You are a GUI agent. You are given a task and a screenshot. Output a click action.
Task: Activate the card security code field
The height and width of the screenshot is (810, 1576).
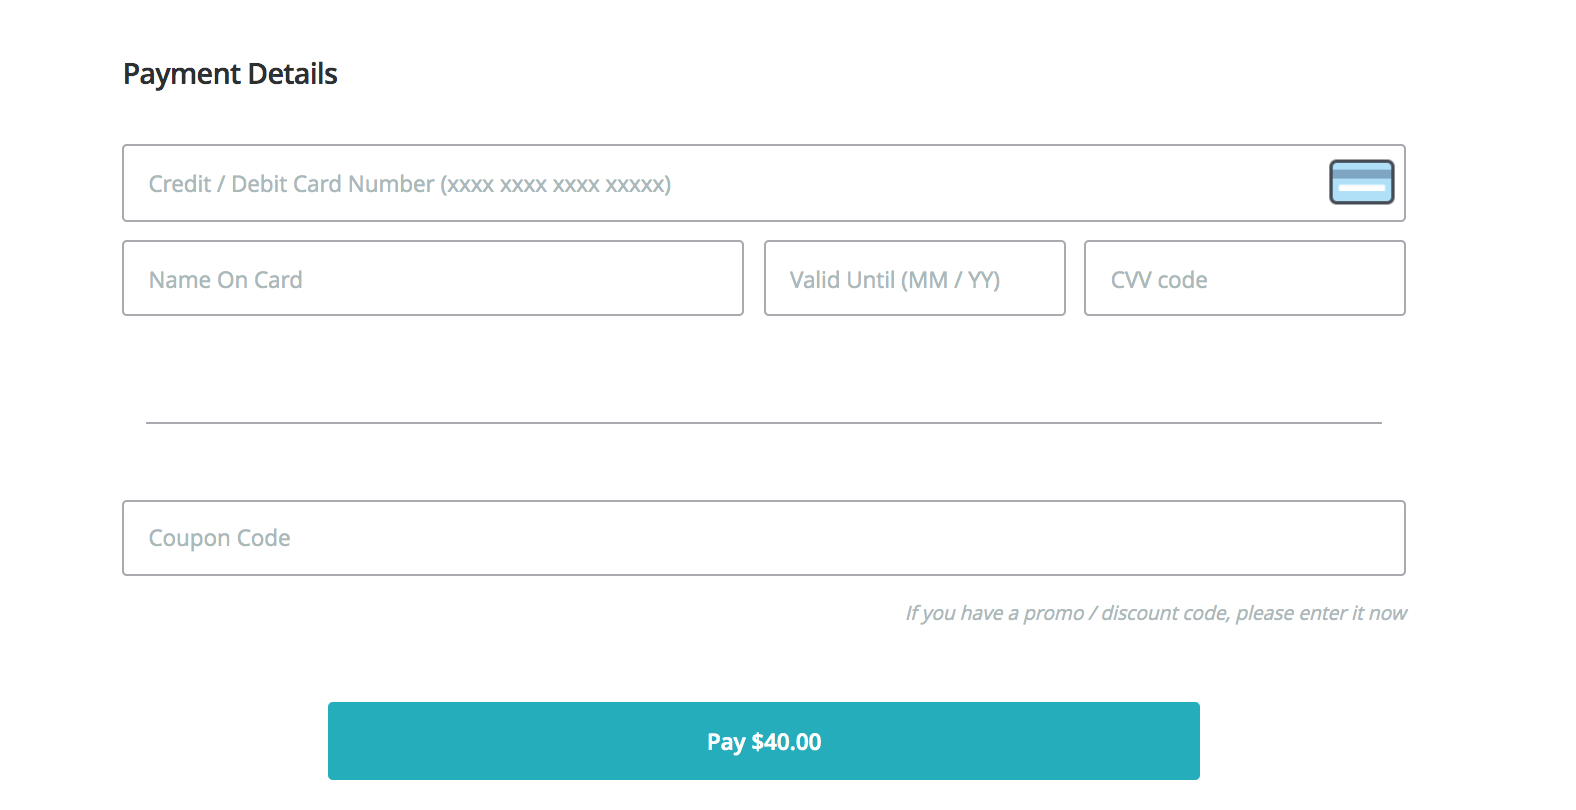click(1244, 279)
